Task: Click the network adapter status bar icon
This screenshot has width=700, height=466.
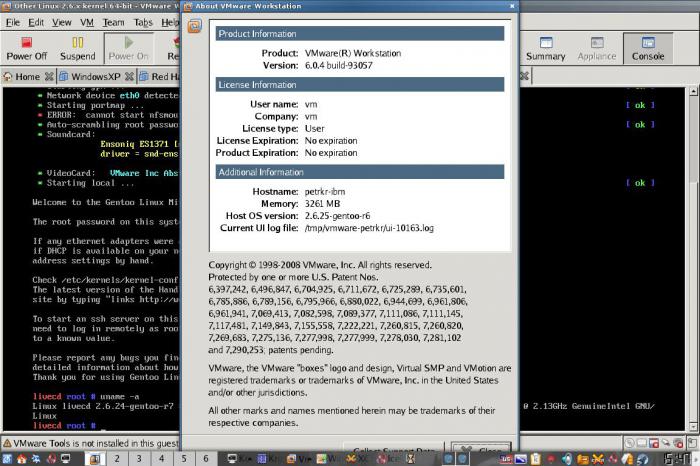Action: click(x=666, y=443)
